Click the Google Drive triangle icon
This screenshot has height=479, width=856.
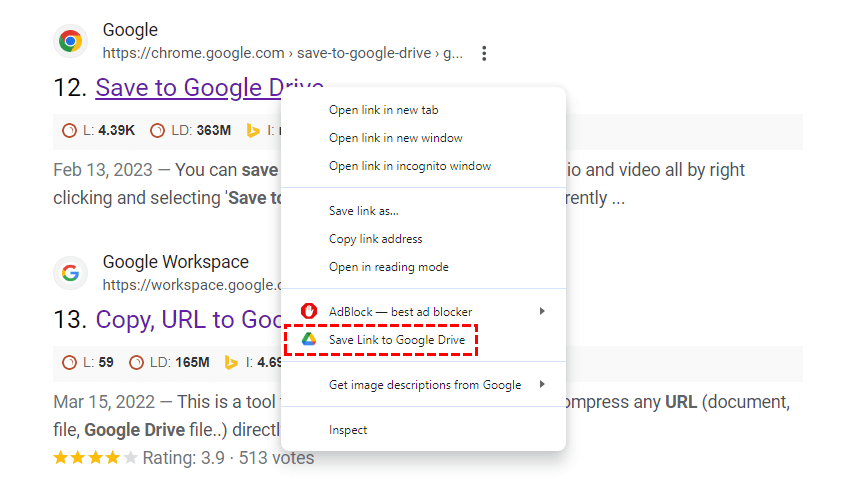(309, 339)
